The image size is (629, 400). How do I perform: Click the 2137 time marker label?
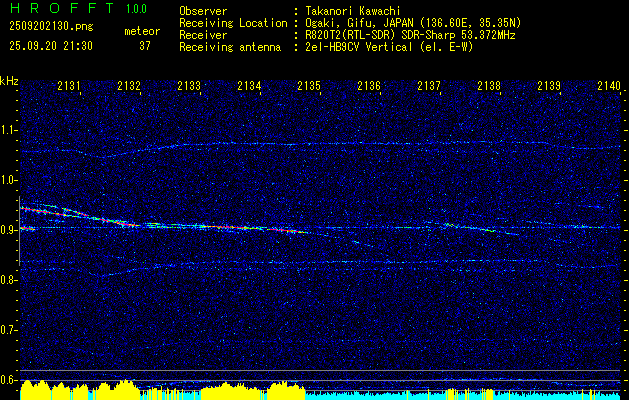pos(429,85)
